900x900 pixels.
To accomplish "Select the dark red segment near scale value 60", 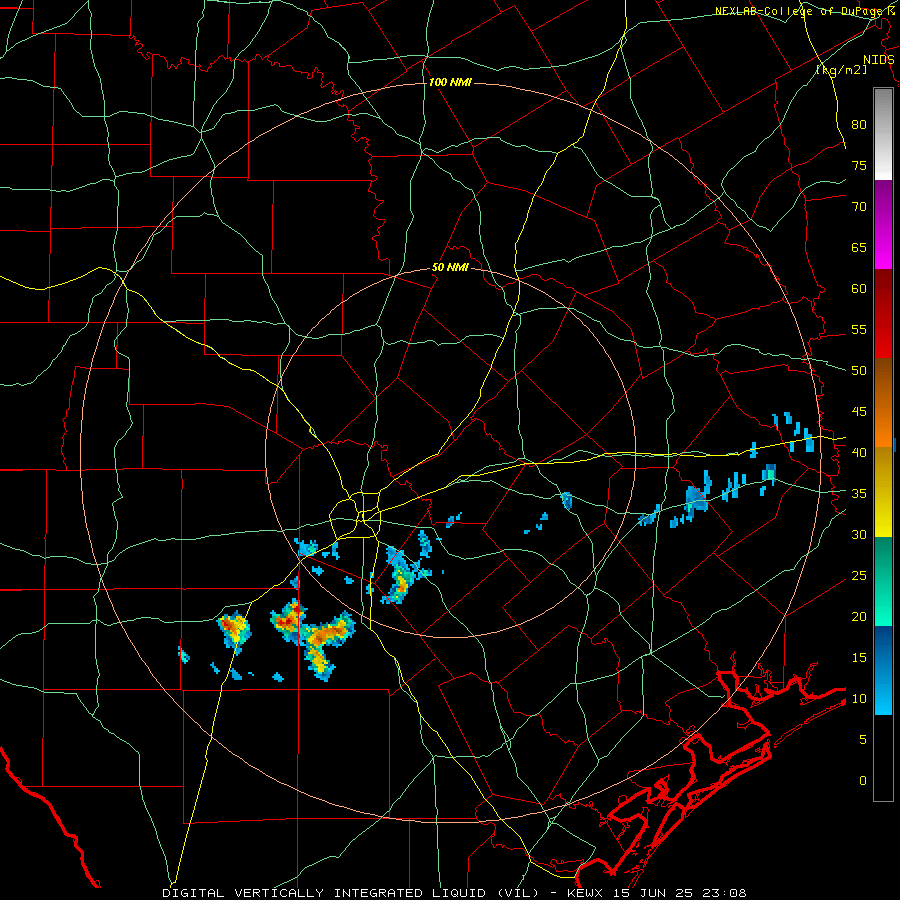I will tap(883, 293).
